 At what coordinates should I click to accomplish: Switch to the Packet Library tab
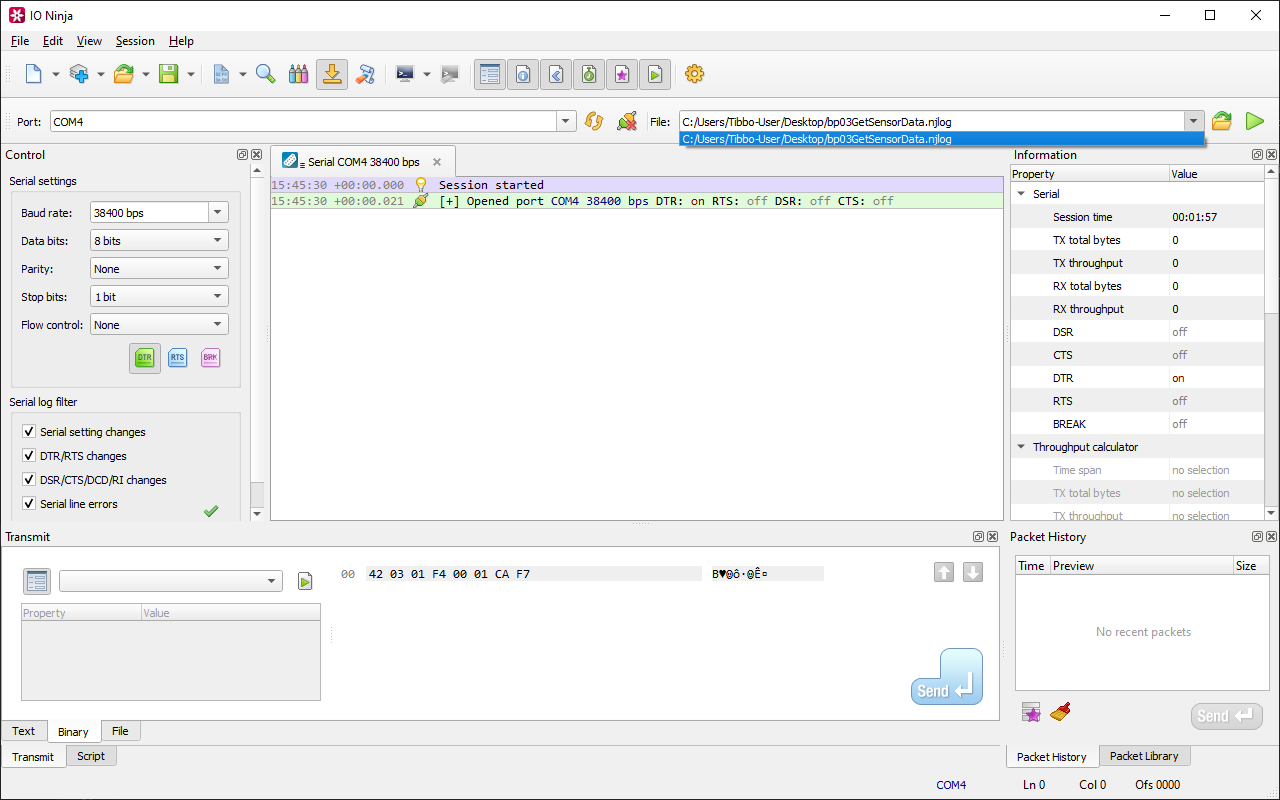pos(1144,756)
